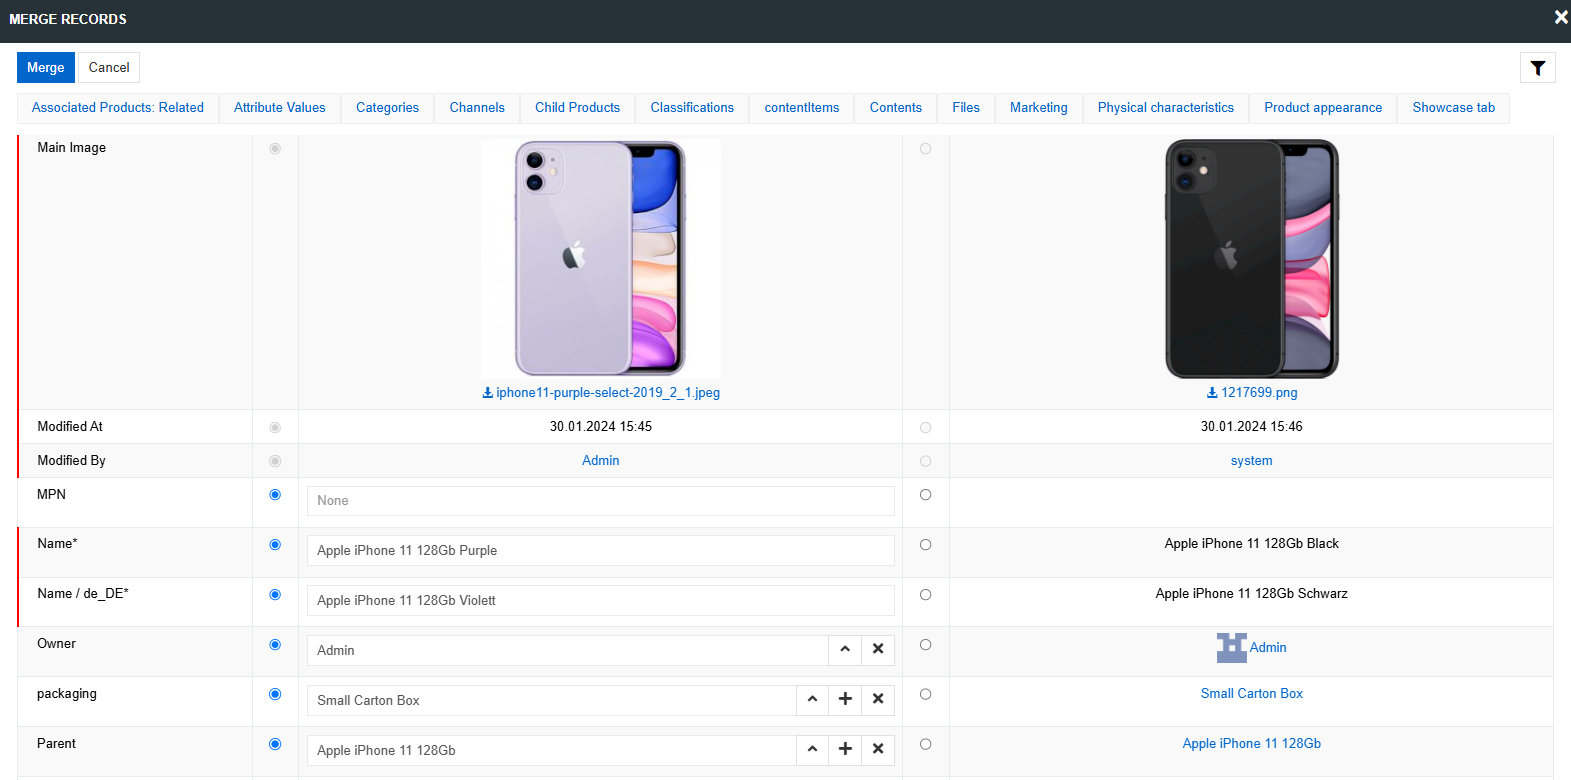The height and width of the screenshot is (780, 1571).
Task: Switch to the Contents tab
Action: click(x=896, y=108)
